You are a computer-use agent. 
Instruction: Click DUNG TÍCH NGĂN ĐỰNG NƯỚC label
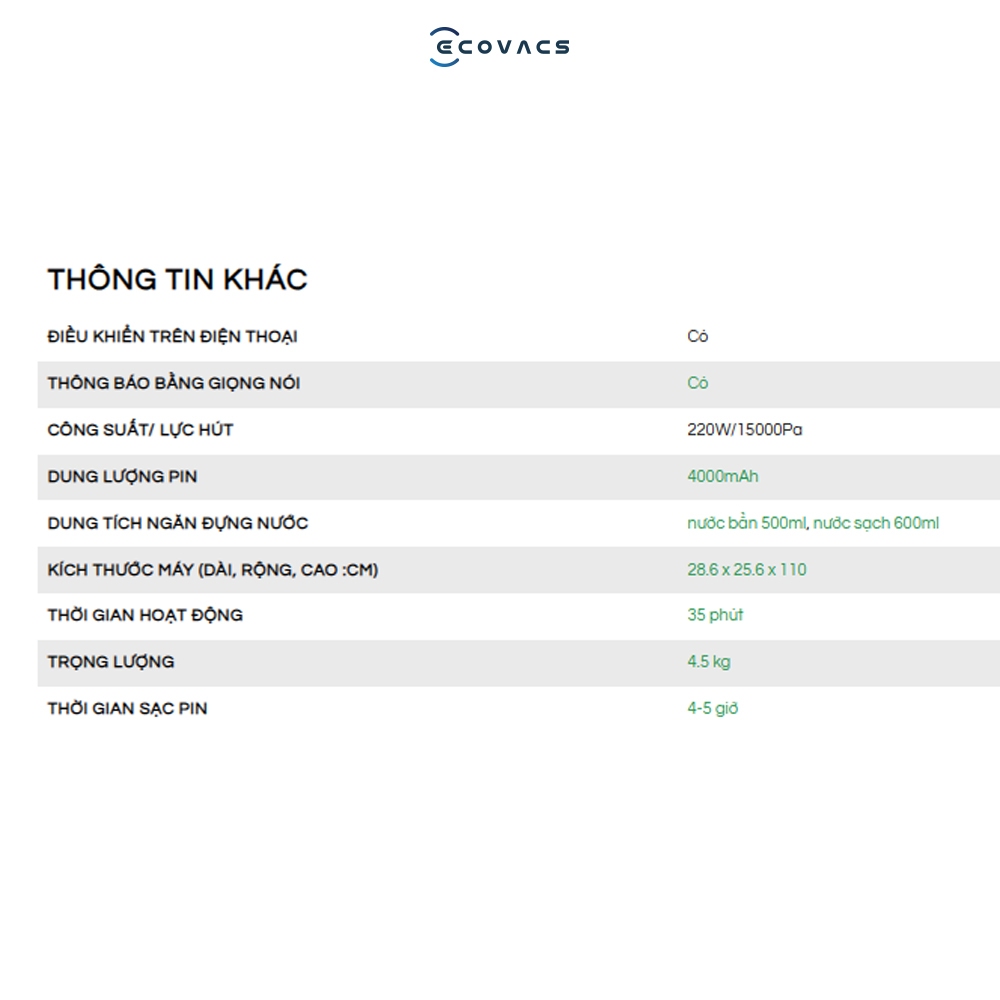(178, 523)
